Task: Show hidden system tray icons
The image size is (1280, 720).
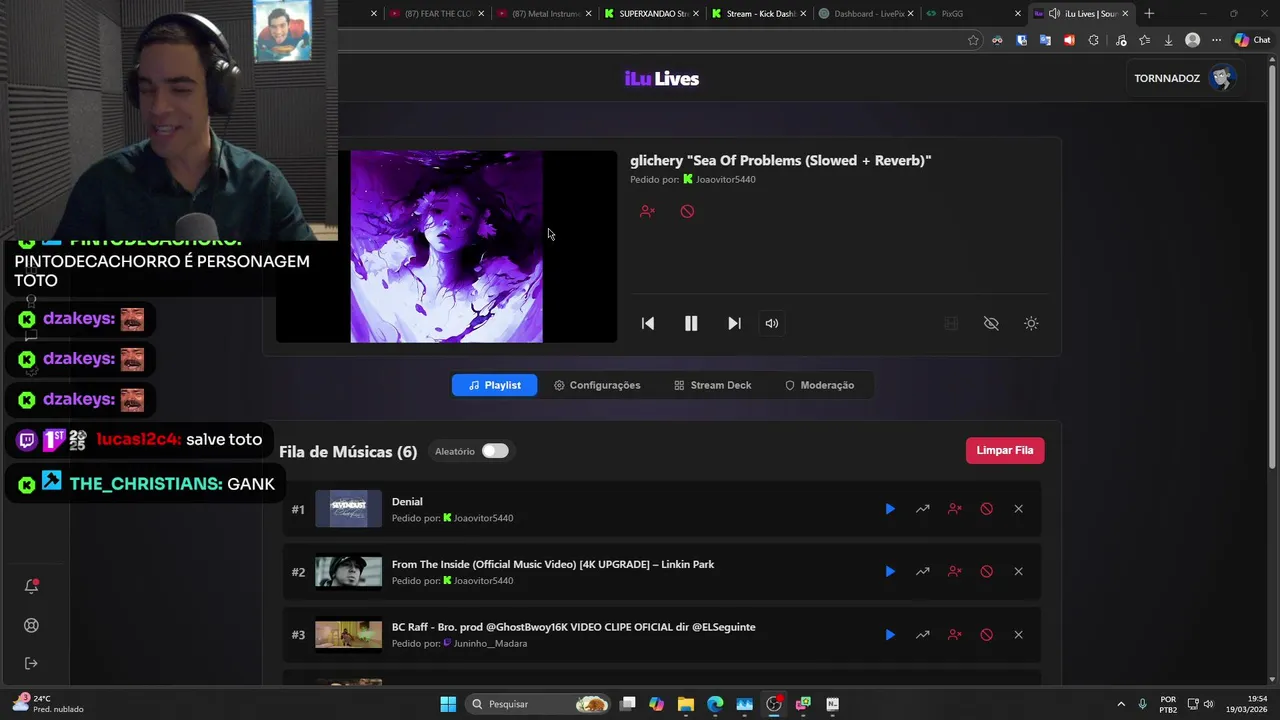Action: (x=1120, y=704)
